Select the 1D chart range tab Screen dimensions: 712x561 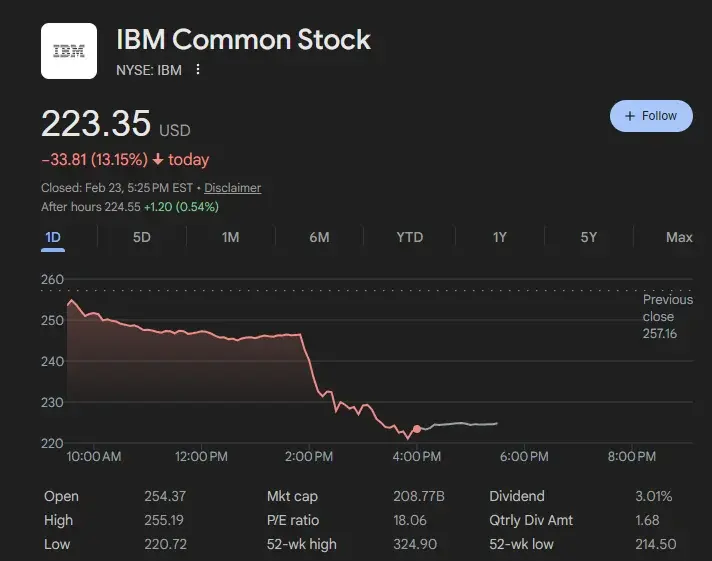pos(53,237)
